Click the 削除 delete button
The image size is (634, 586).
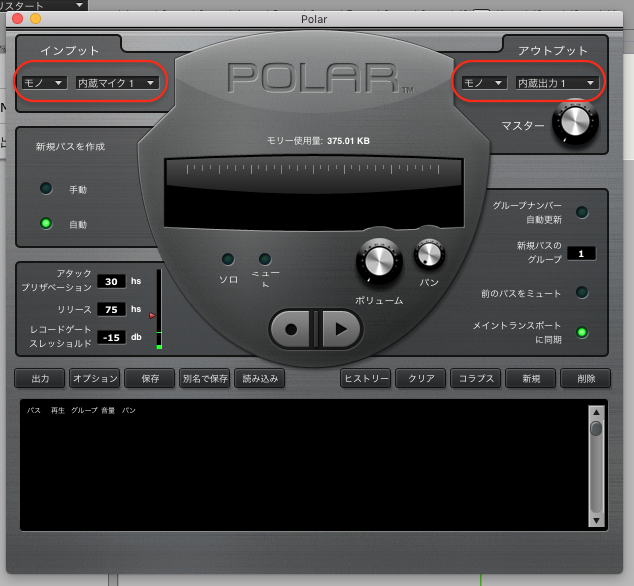point(586,379)
